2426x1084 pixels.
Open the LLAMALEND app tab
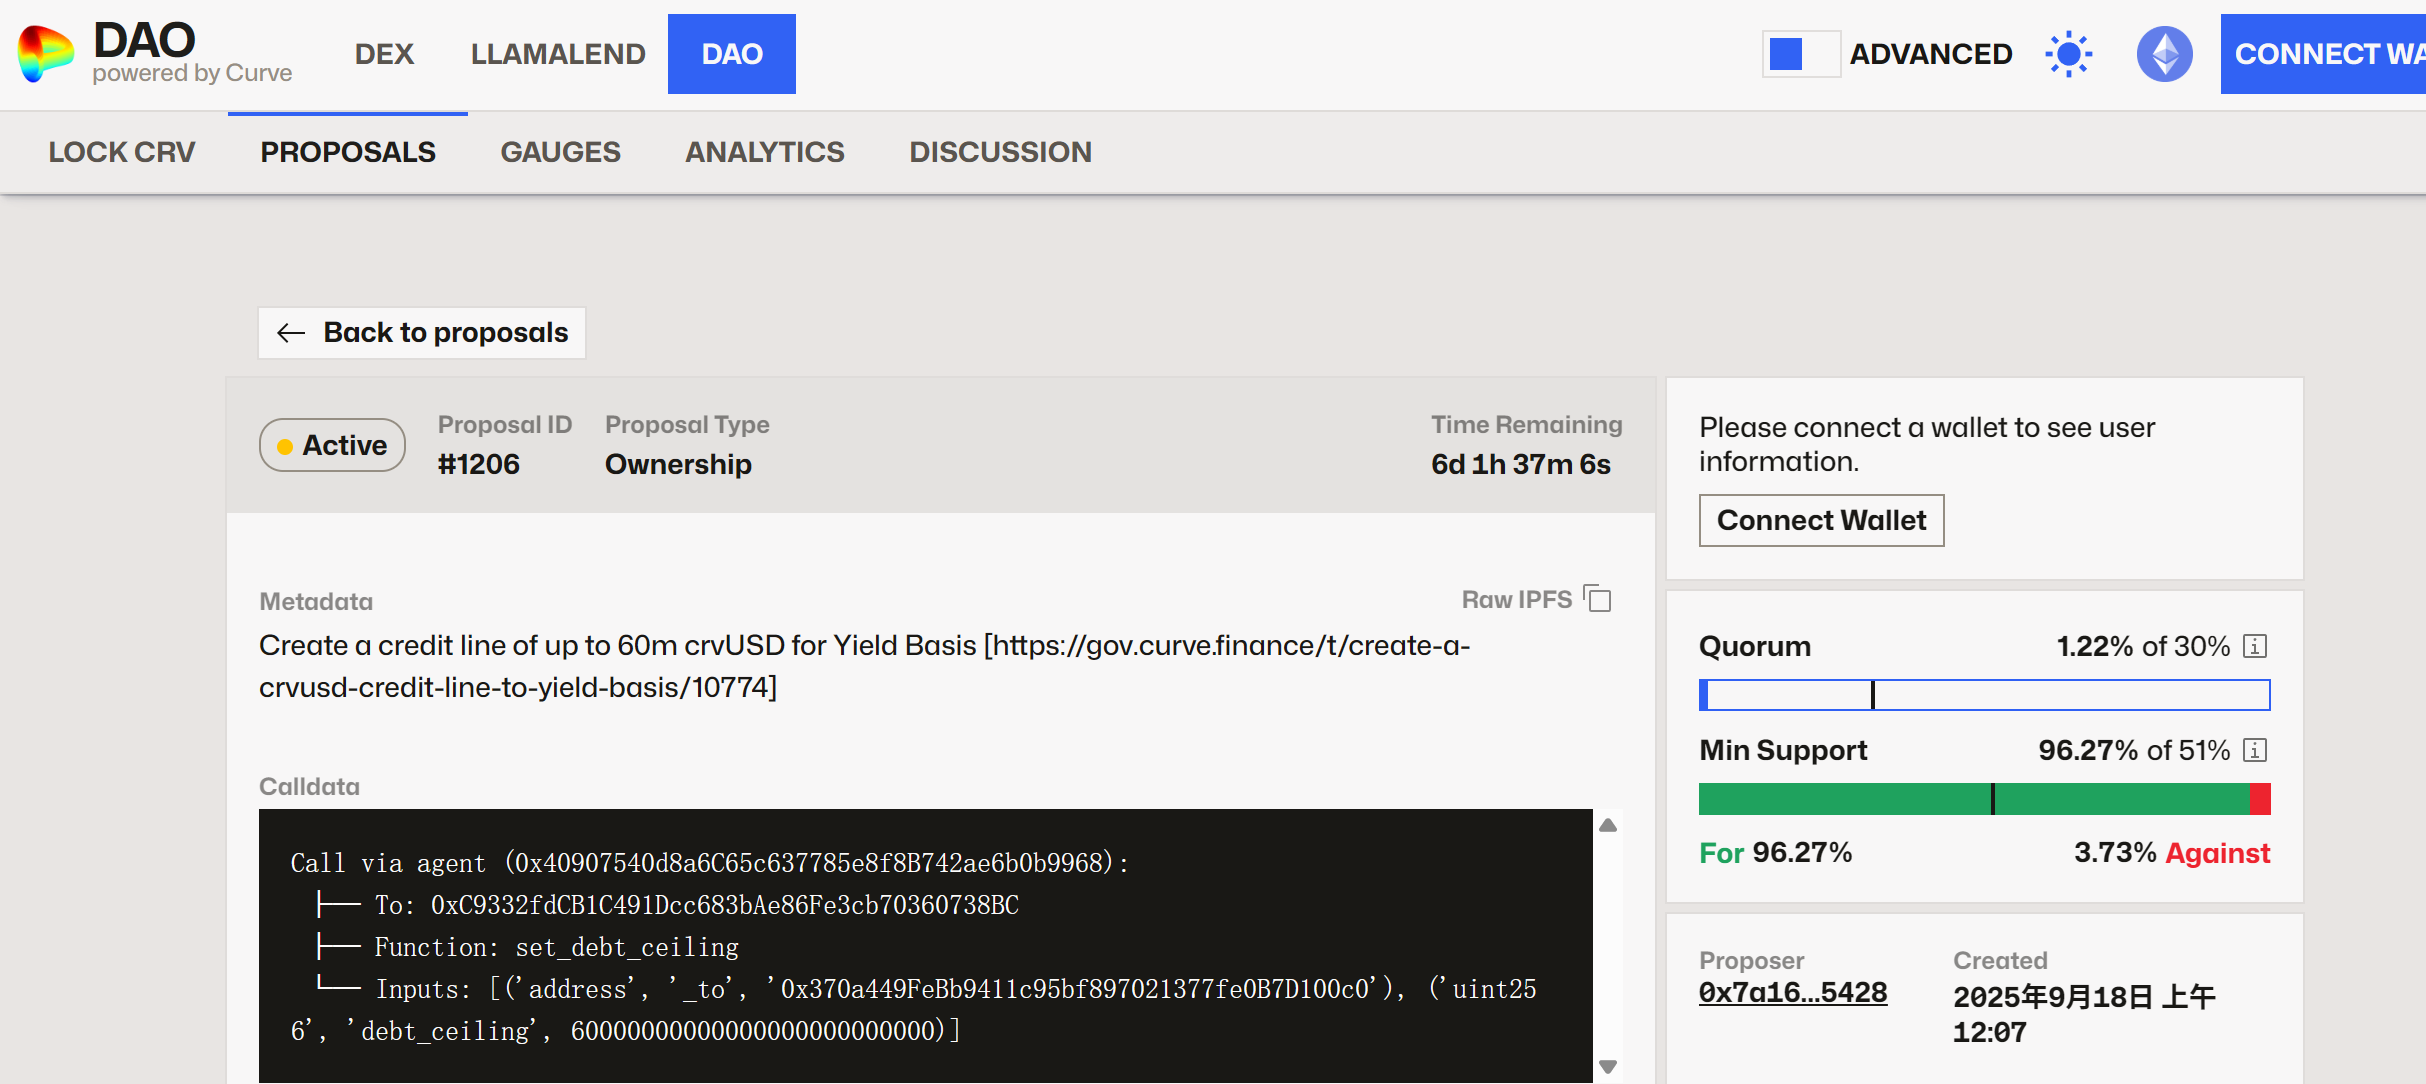558,54
